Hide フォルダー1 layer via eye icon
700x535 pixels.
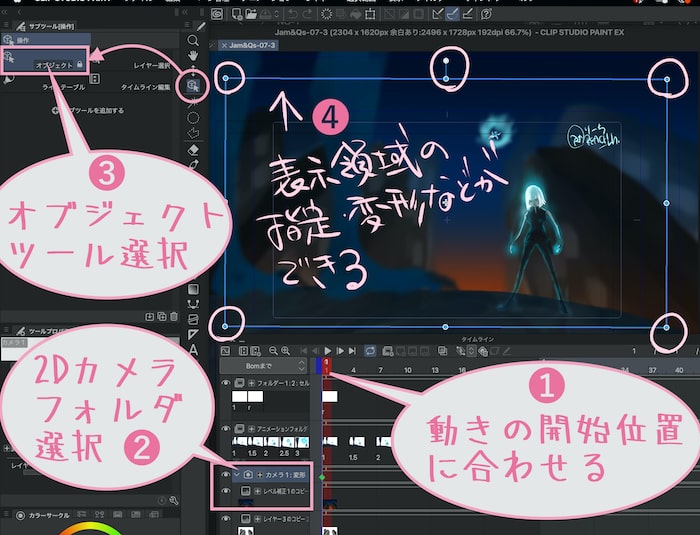[225, 383]
